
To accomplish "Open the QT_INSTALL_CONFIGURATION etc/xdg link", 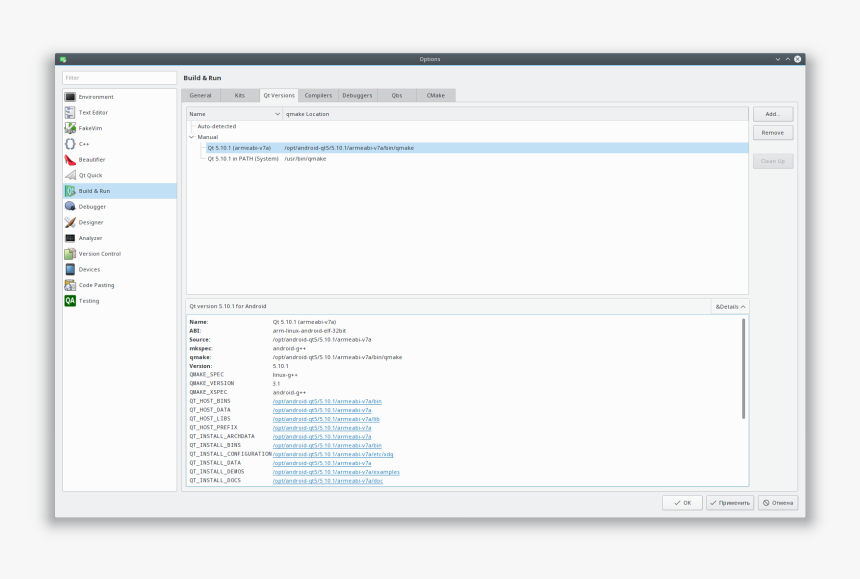I will tap(333, 454).
